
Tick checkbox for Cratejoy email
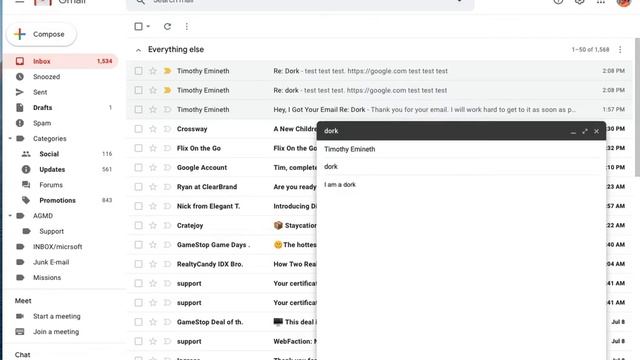(x=139, y=225)
